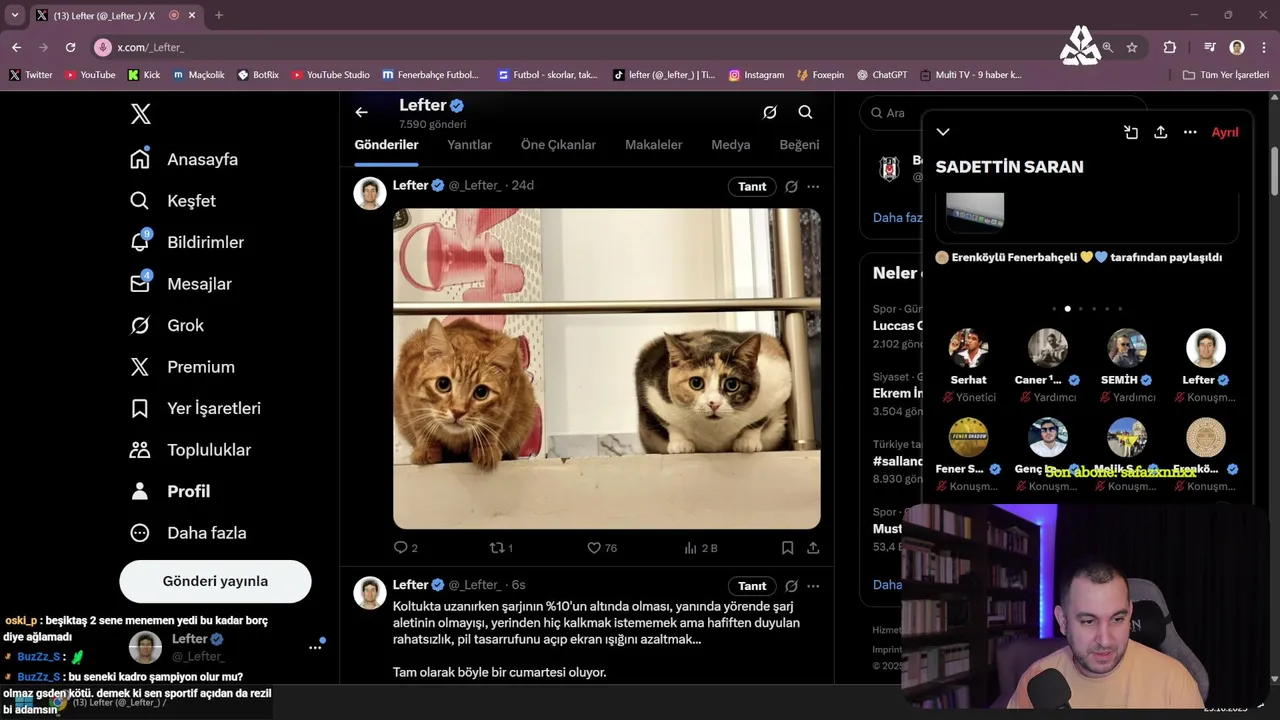The image size is (1280, 720).
Task: Open Grok icon on the 6s post
Action: coord(791,586)
